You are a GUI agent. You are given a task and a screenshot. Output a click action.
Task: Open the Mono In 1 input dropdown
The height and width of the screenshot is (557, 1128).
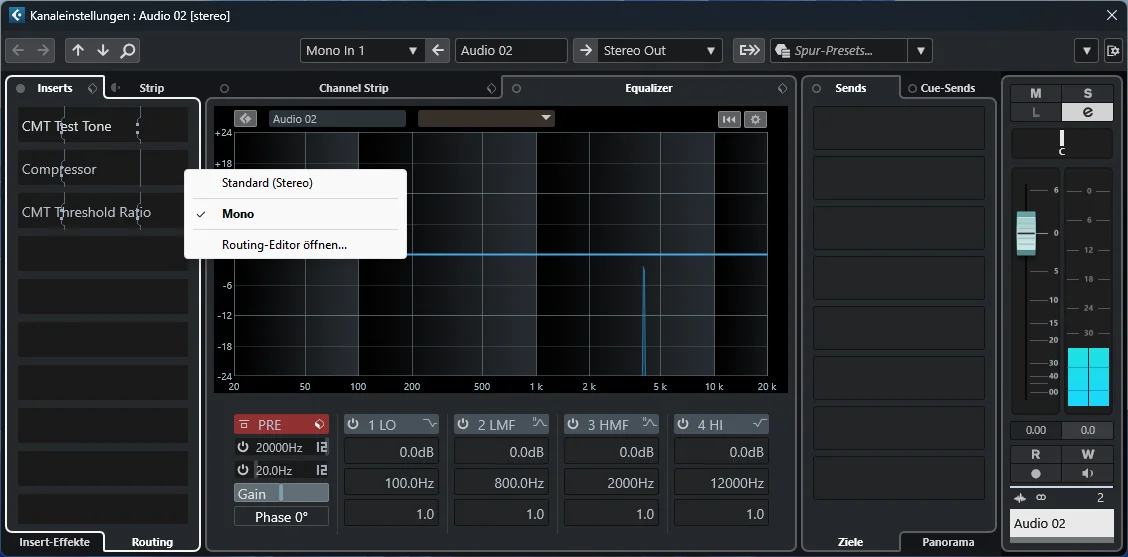click(x=363, y=50)
